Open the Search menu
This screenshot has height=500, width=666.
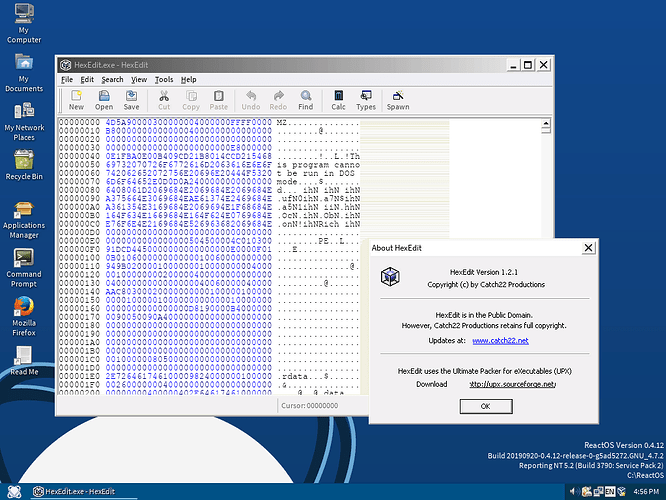[112, 79]
